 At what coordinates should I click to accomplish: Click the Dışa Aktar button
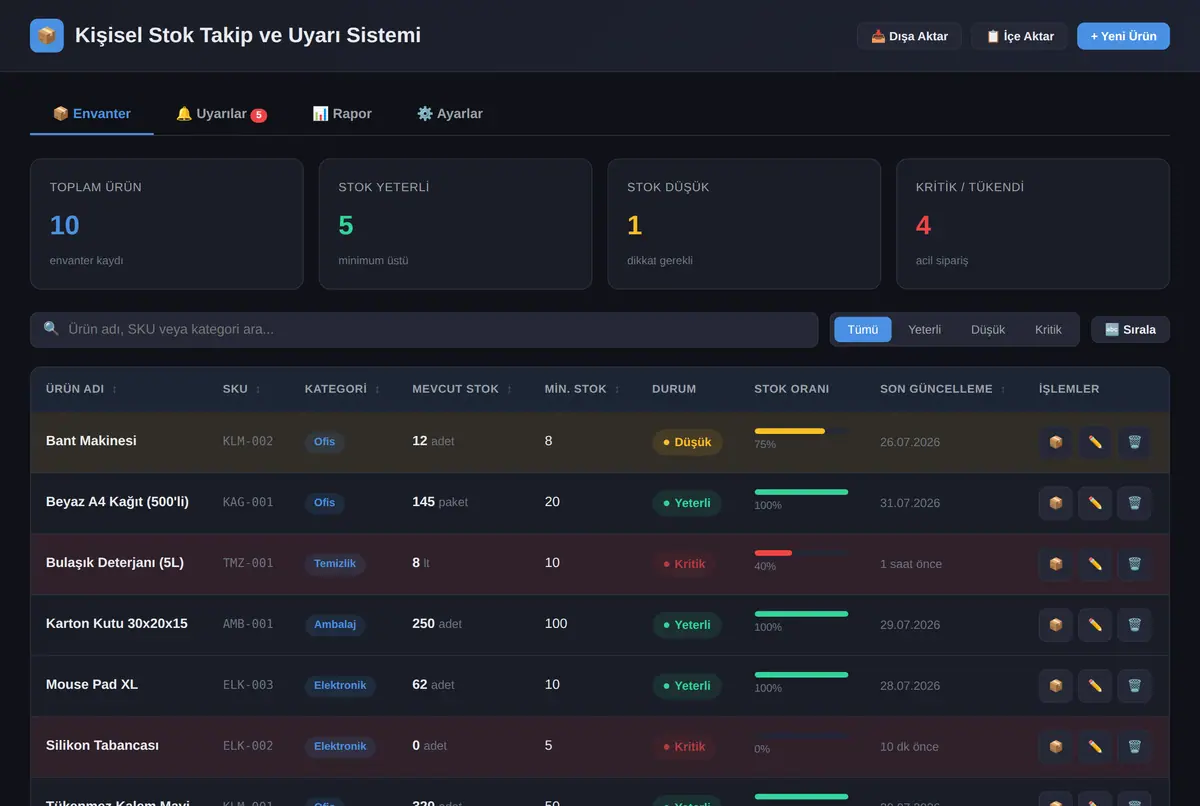click(909, 36)
